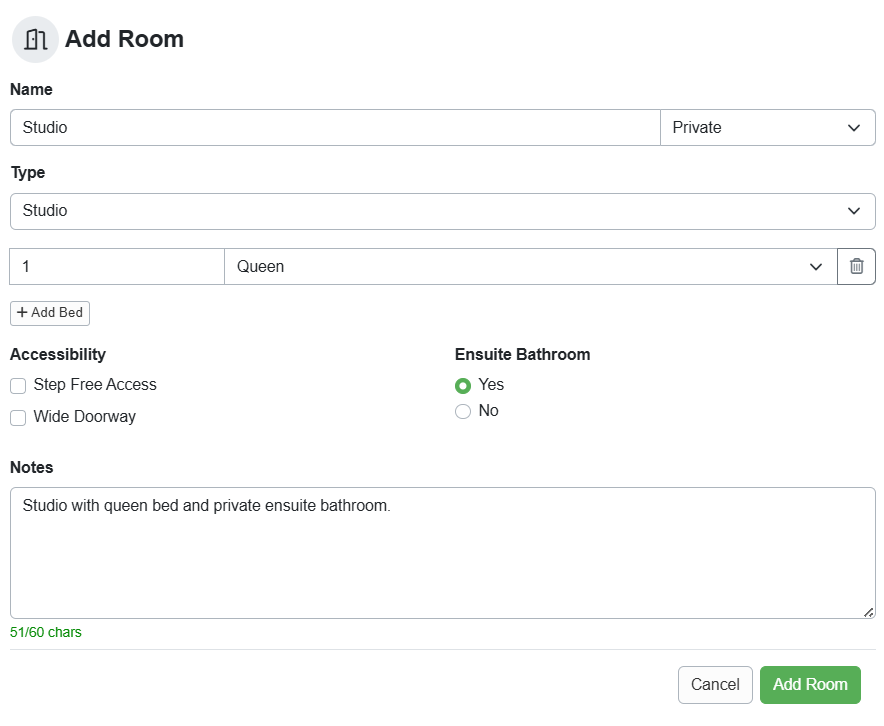This screenshot has height=726, width=884.
Task: Click the Wide Doorway label text
Action: coord(85,417)
